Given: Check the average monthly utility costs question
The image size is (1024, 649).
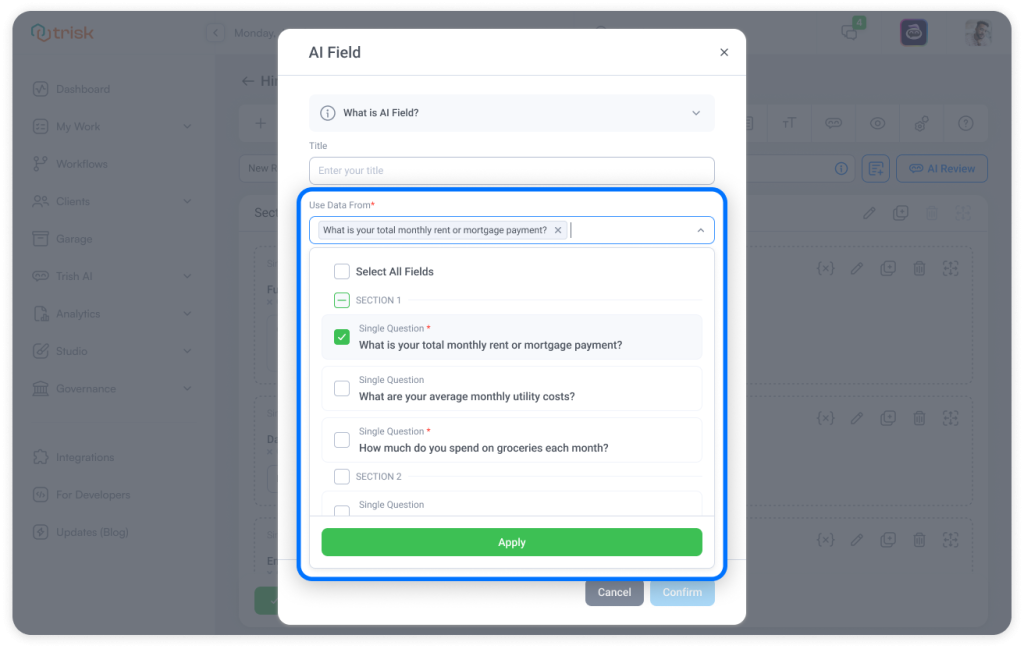Looking at the screenshot, I should (342, 388).
